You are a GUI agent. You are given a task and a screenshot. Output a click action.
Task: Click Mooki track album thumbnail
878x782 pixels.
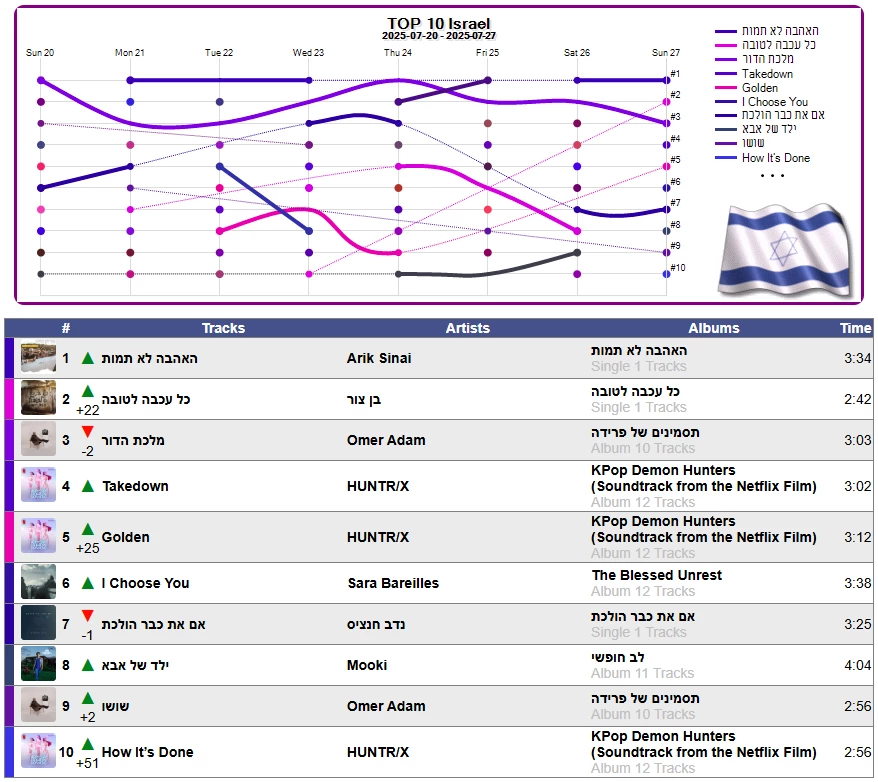38,664
